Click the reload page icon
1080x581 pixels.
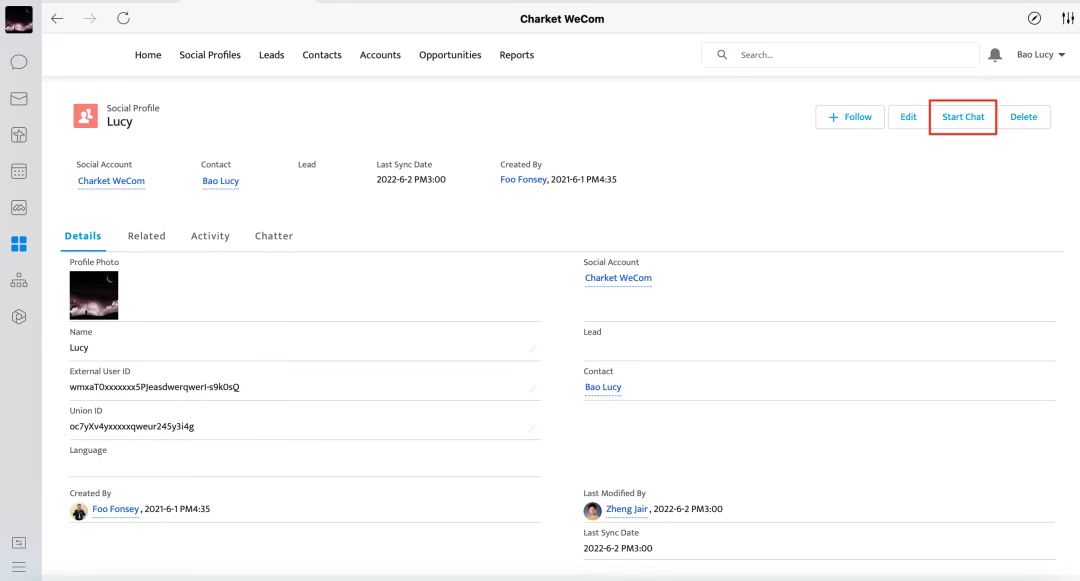click(x=123, y=19)
